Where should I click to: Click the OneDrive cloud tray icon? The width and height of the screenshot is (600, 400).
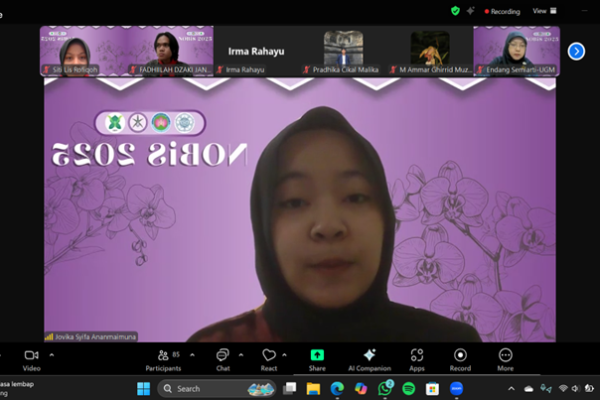click(529, 389)
